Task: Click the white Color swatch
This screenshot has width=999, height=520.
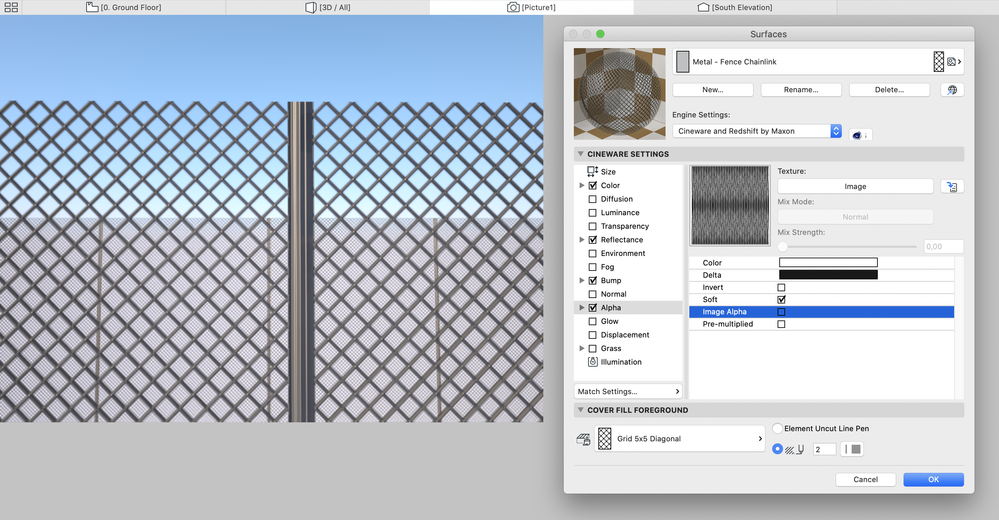Action: point(828,263)
